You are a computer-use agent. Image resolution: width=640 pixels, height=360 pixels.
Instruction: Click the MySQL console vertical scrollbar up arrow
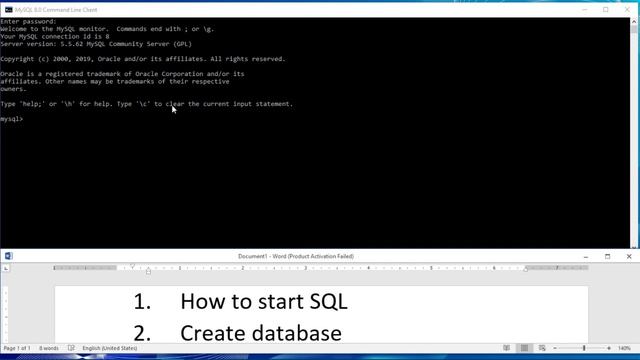pos(634,21)
